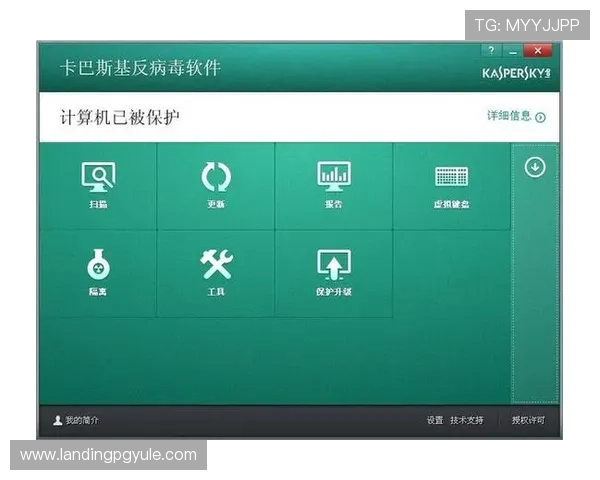Open 技术支持 (Technical Support)
600x480 pixels.
click(466, 420)
